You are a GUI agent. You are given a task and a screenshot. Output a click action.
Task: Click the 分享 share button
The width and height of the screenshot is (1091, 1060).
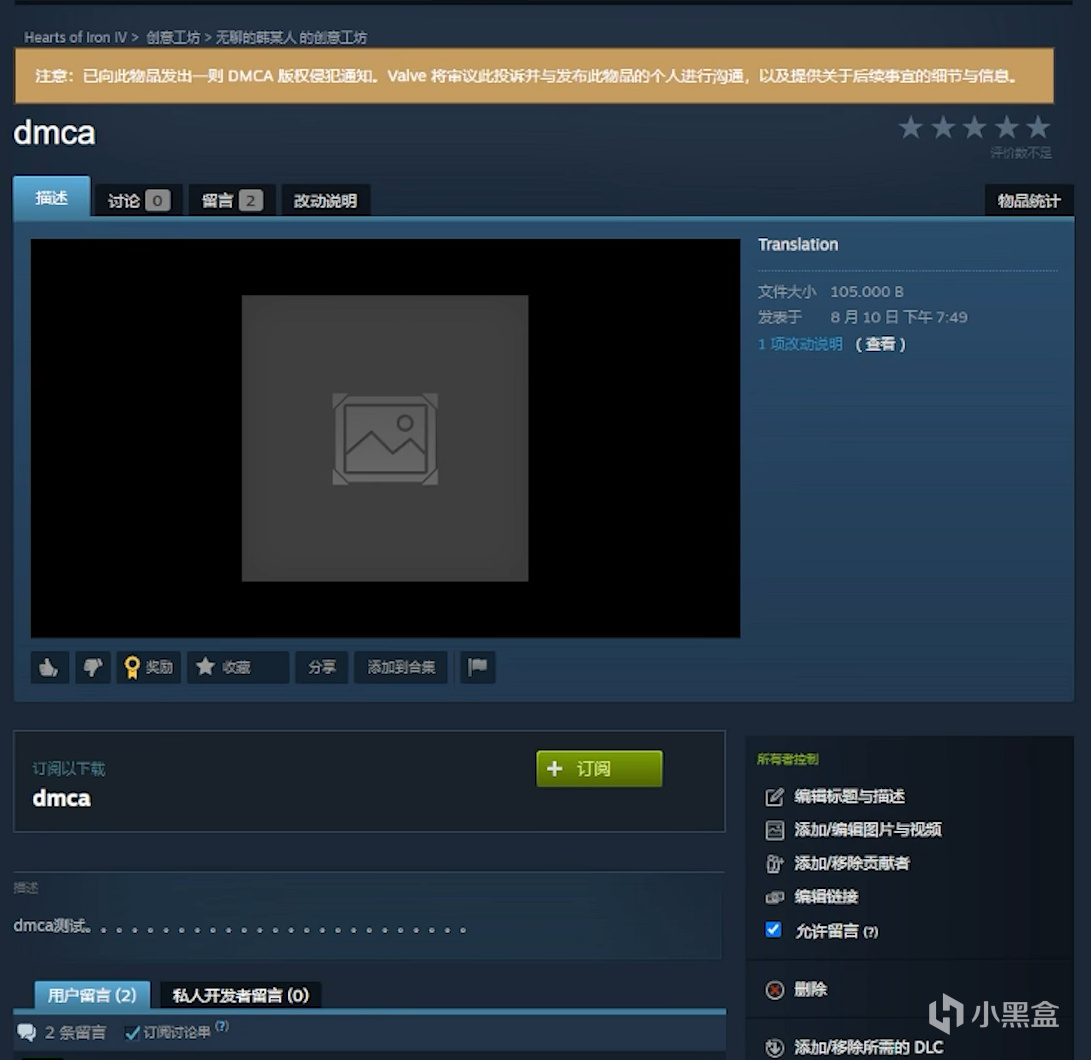[x=321, y=667]
